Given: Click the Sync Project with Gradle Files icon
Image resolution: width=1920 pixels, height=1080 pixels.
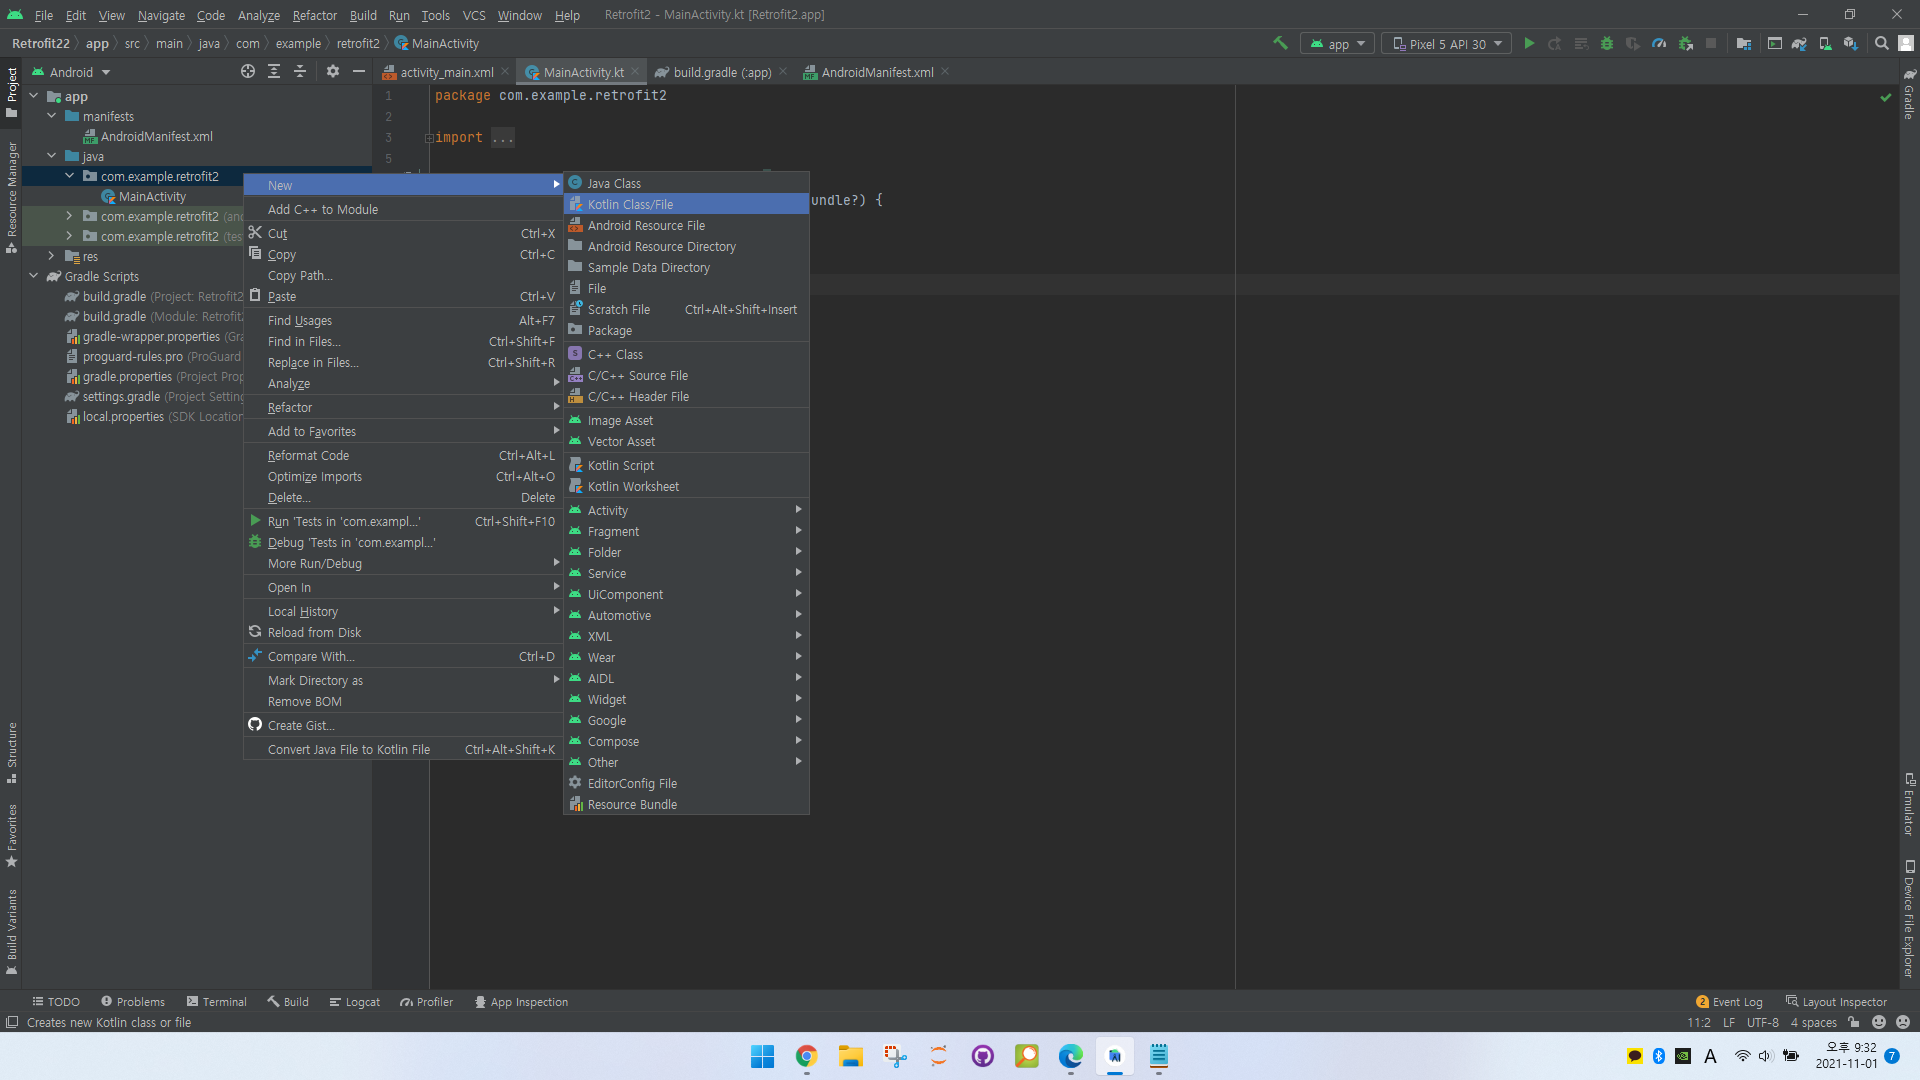Looking at the screenshot, I should (x=1799, y=43).
